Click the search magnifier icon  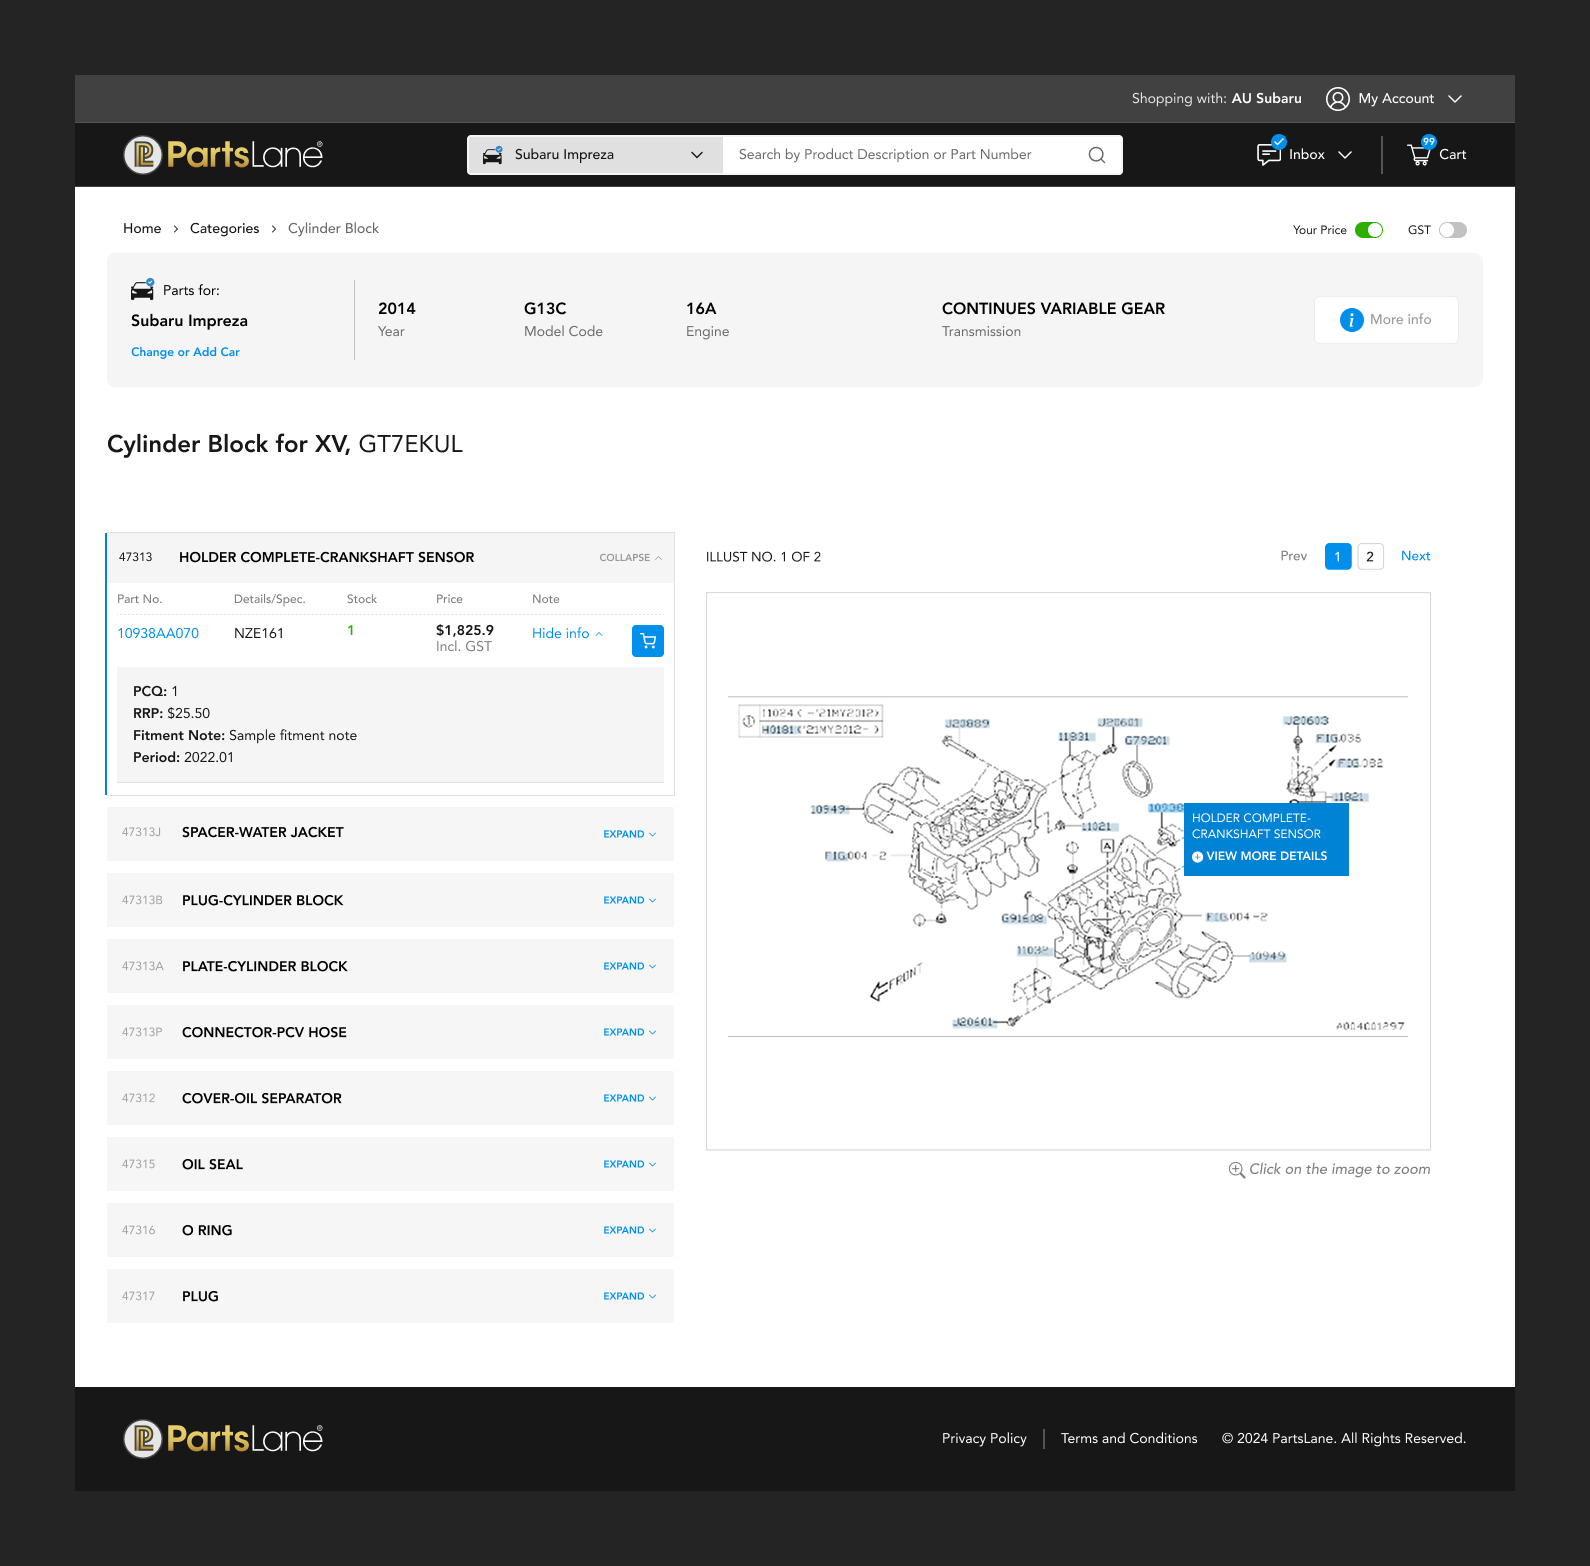pos(1096,155)
